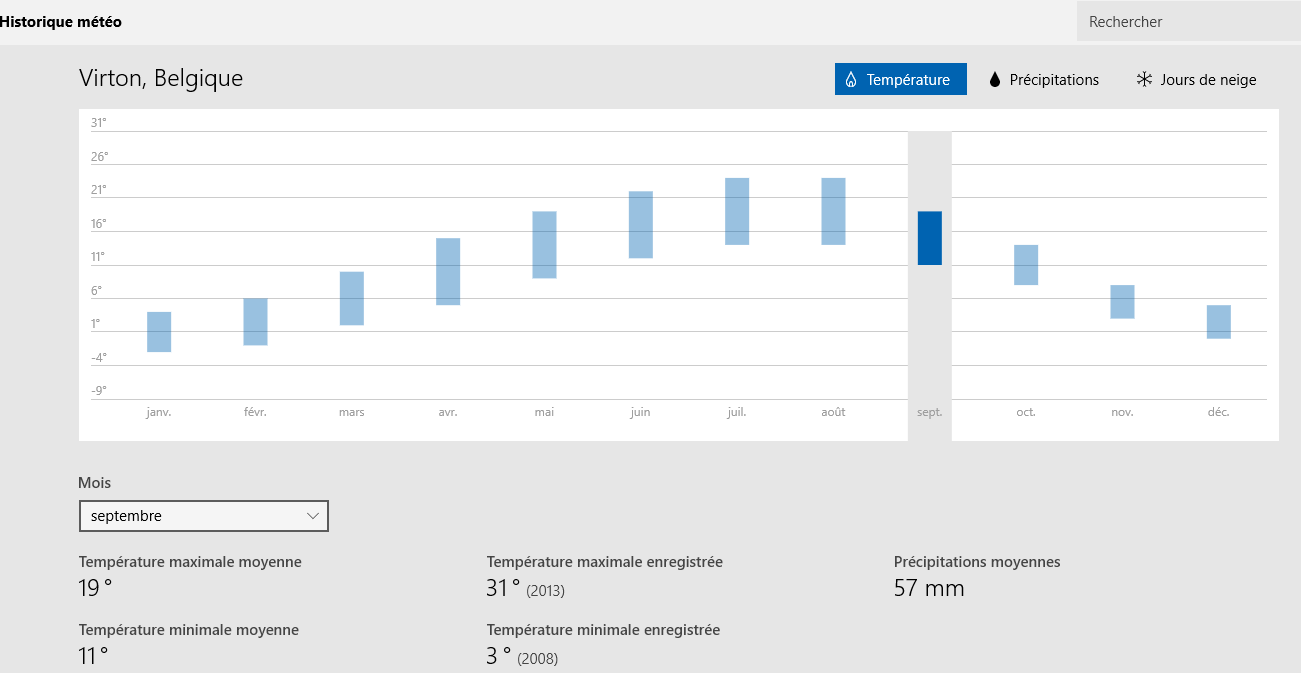The width and height of the screenshot is (1301, 673).
Task: Open the Mois dropdown showing septembre
Action: [203, 516]
